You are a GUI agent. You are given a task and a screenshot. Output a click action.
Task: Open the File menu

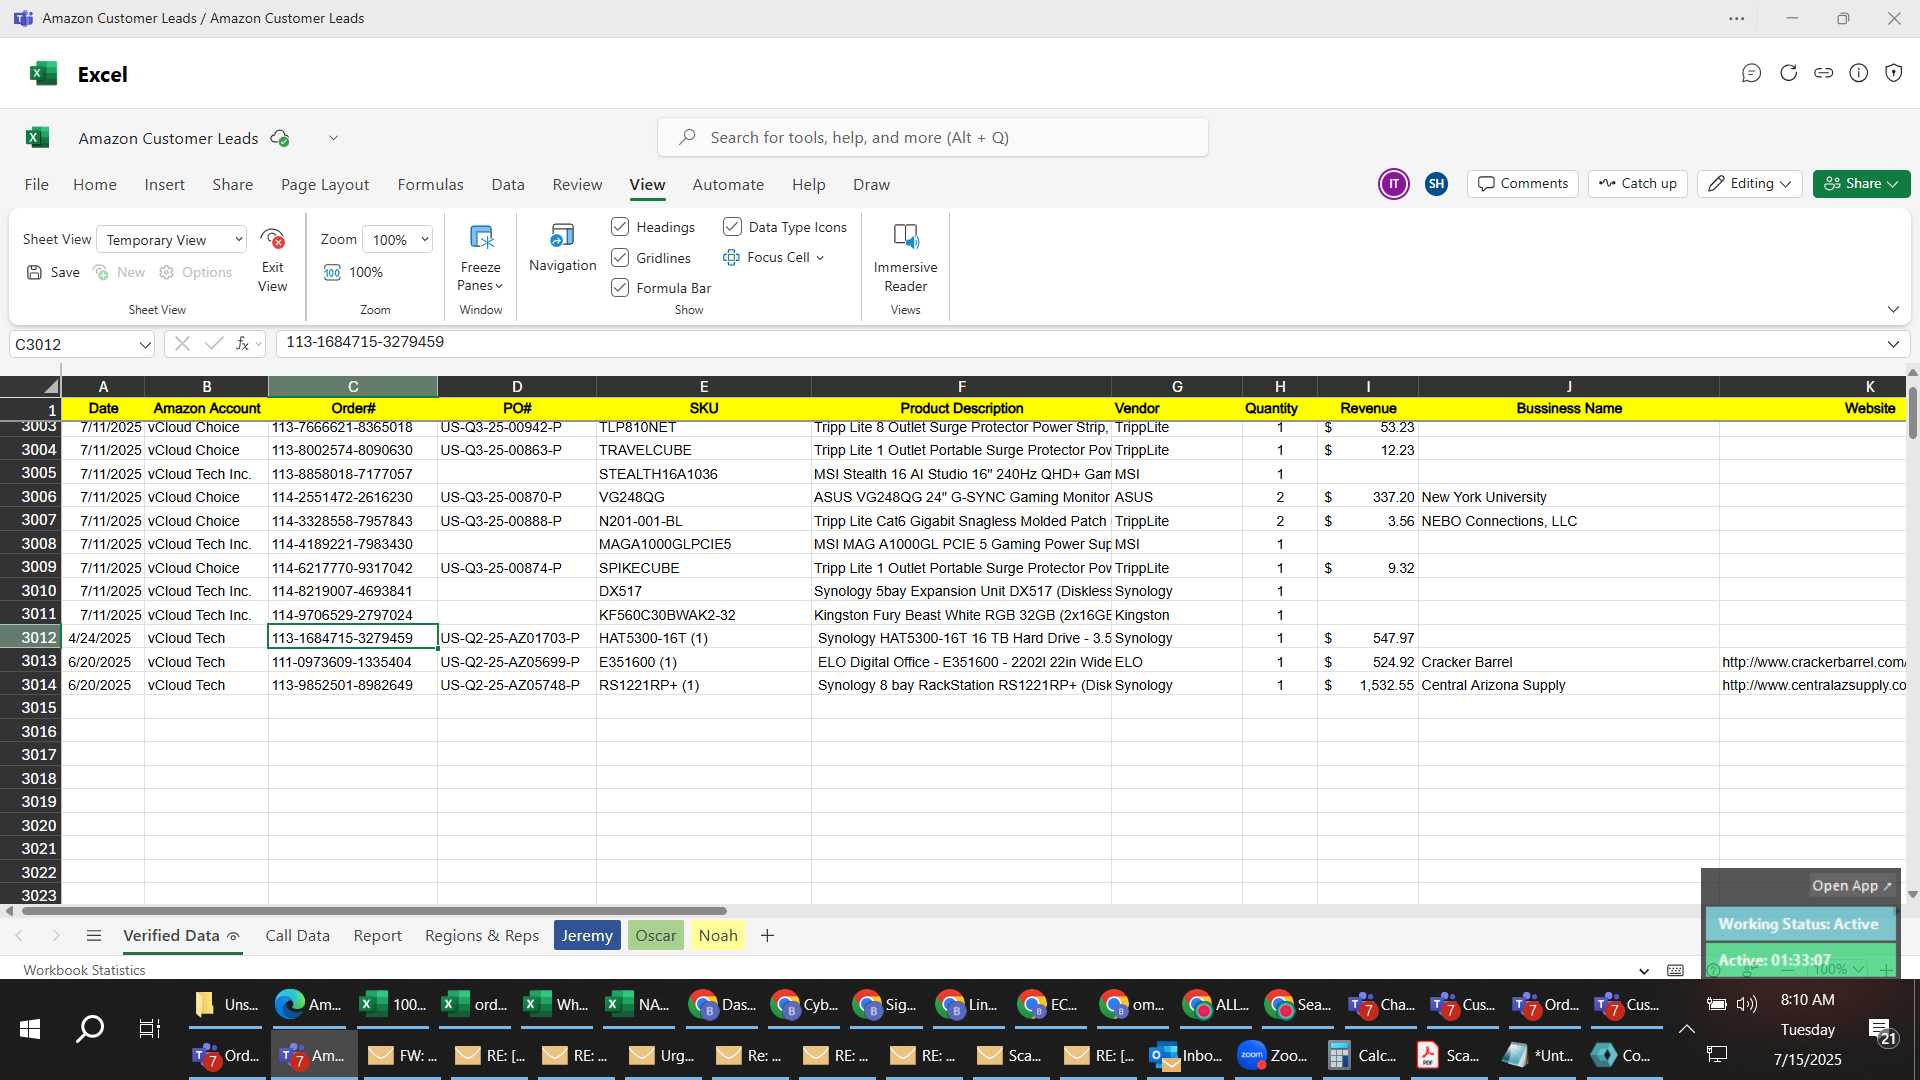pyautogui.click(x=36, y=185)
